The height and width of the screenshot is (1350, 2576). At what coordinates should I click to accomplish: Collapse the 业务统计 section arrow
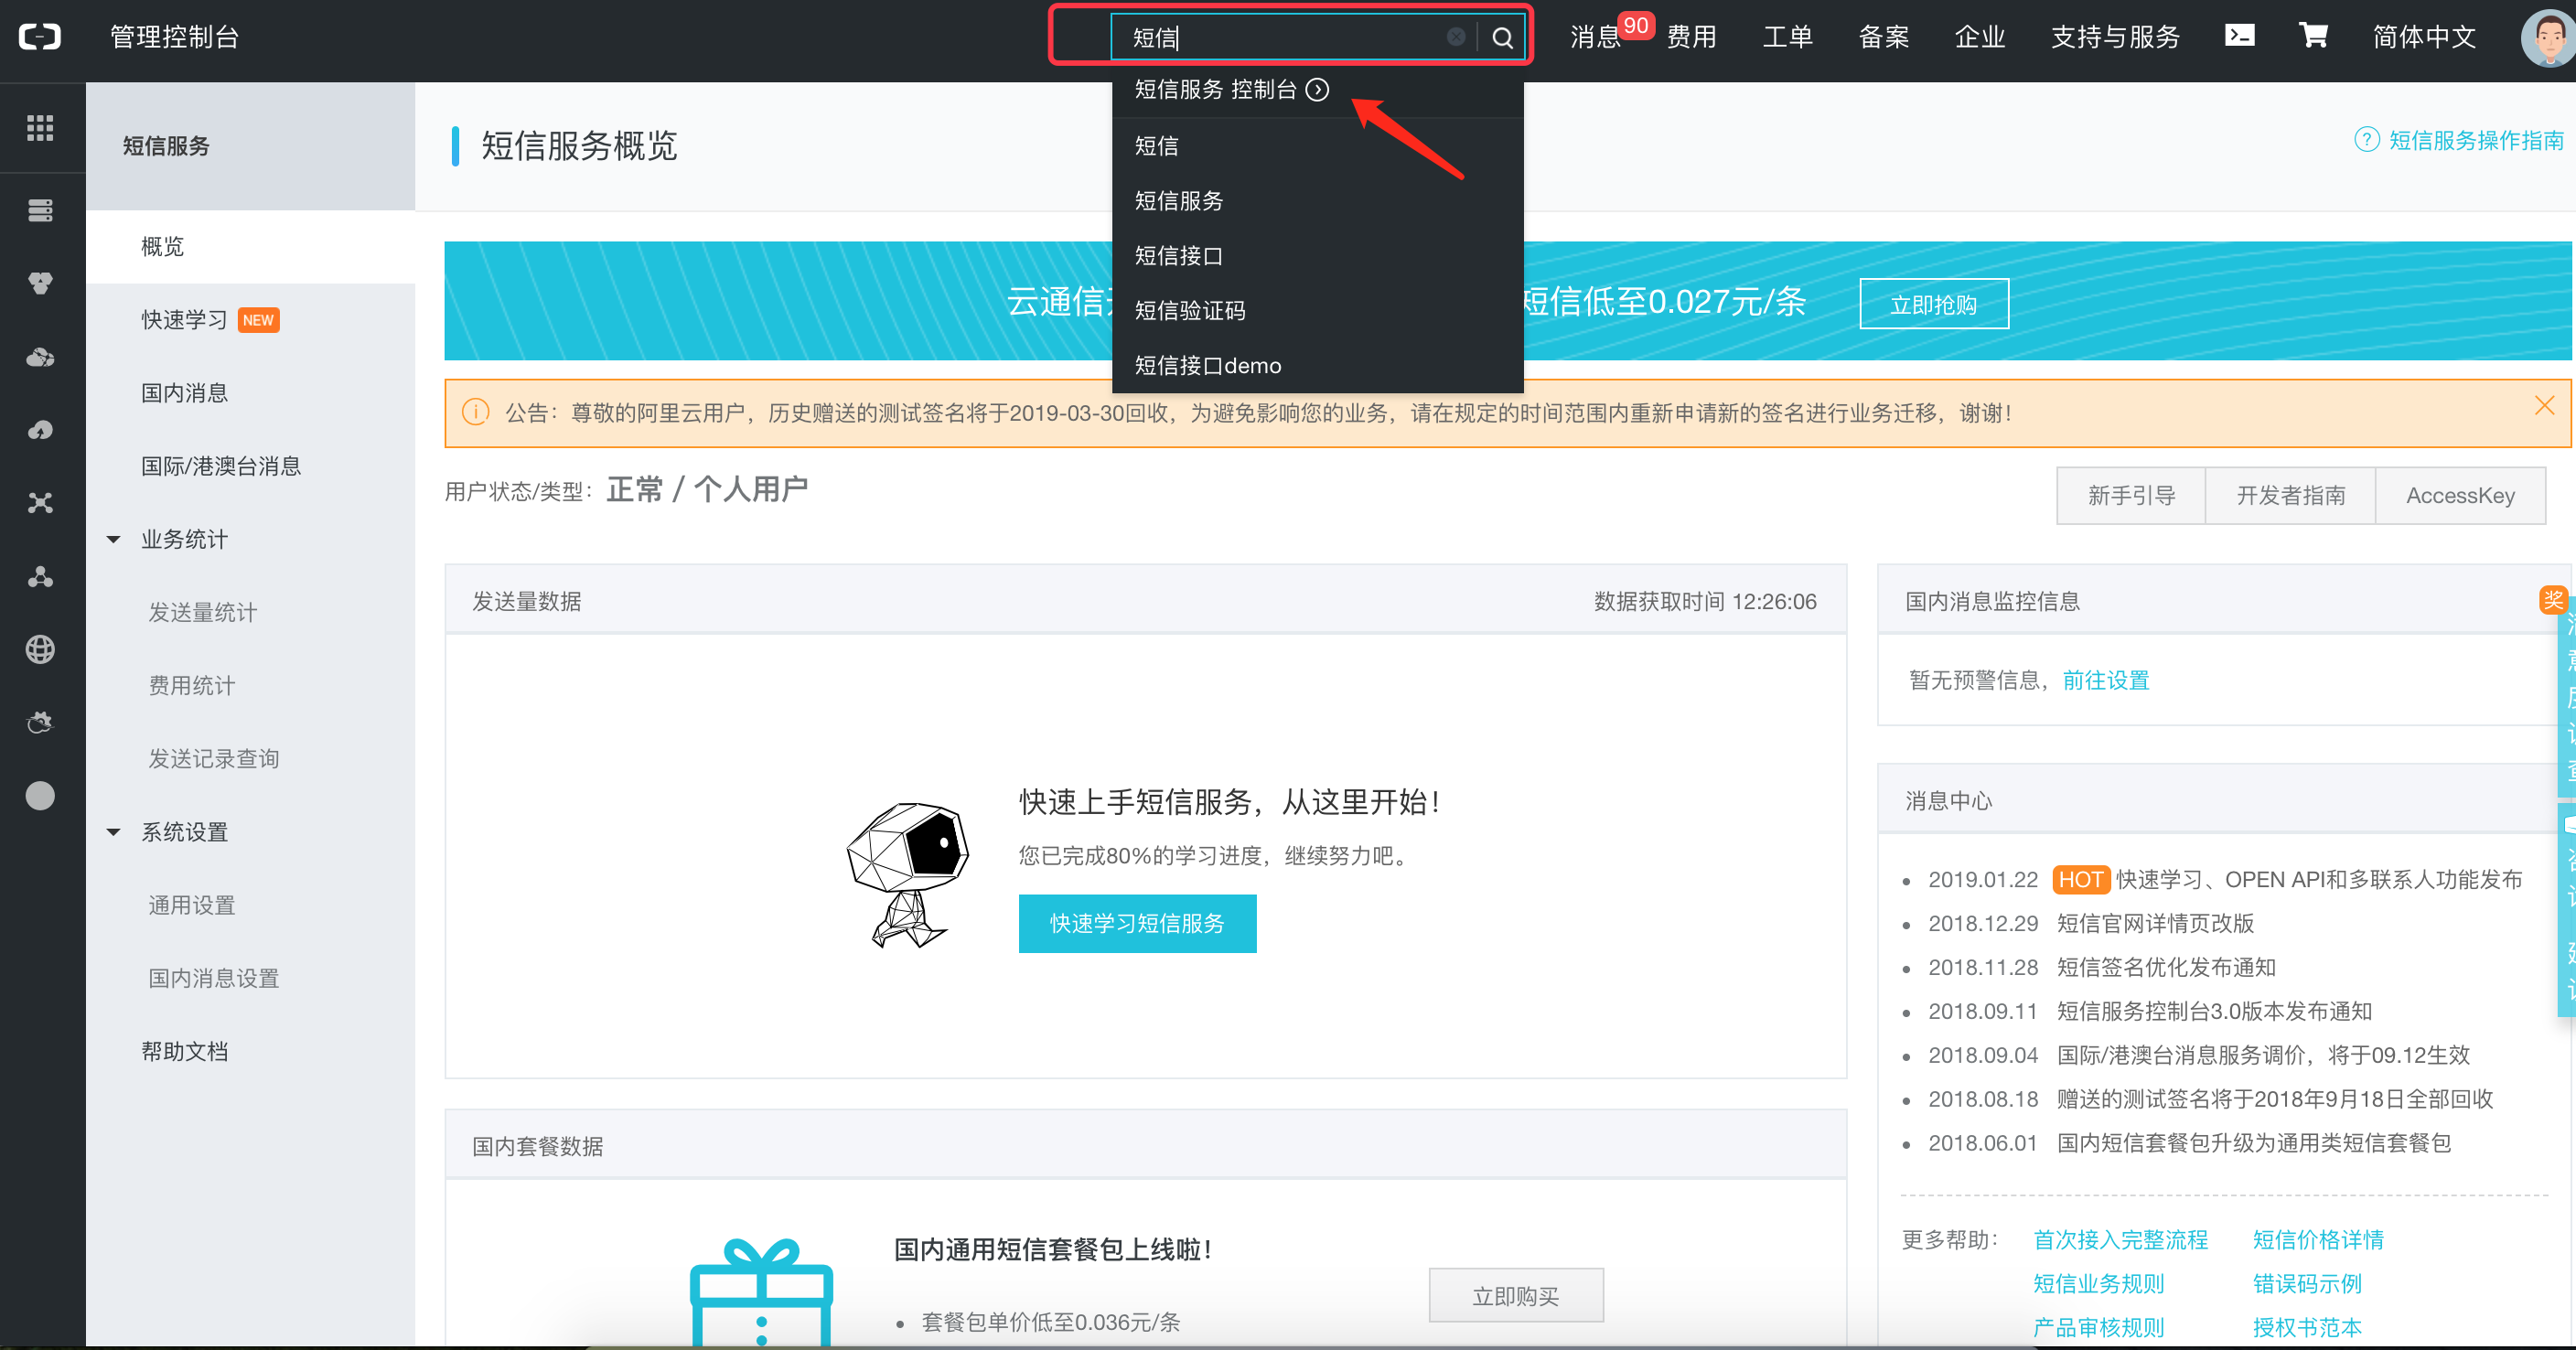113,540
